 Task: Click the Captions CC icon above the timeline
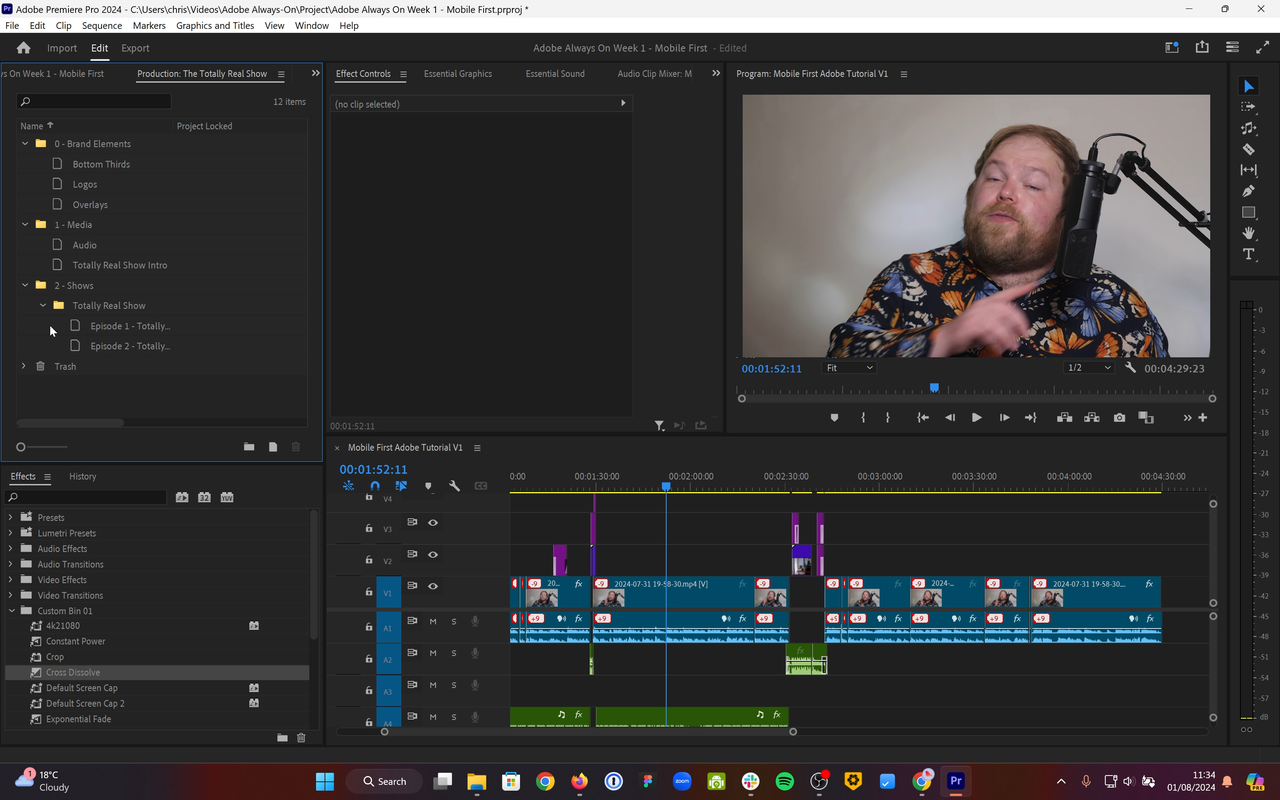(x=481, y=486)
